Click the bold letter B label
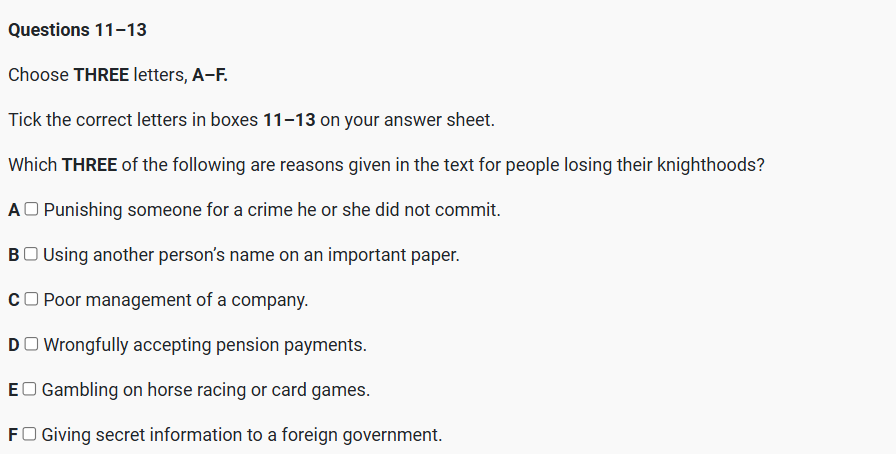This screenshot has height=454, width=896. pos(14,255)
